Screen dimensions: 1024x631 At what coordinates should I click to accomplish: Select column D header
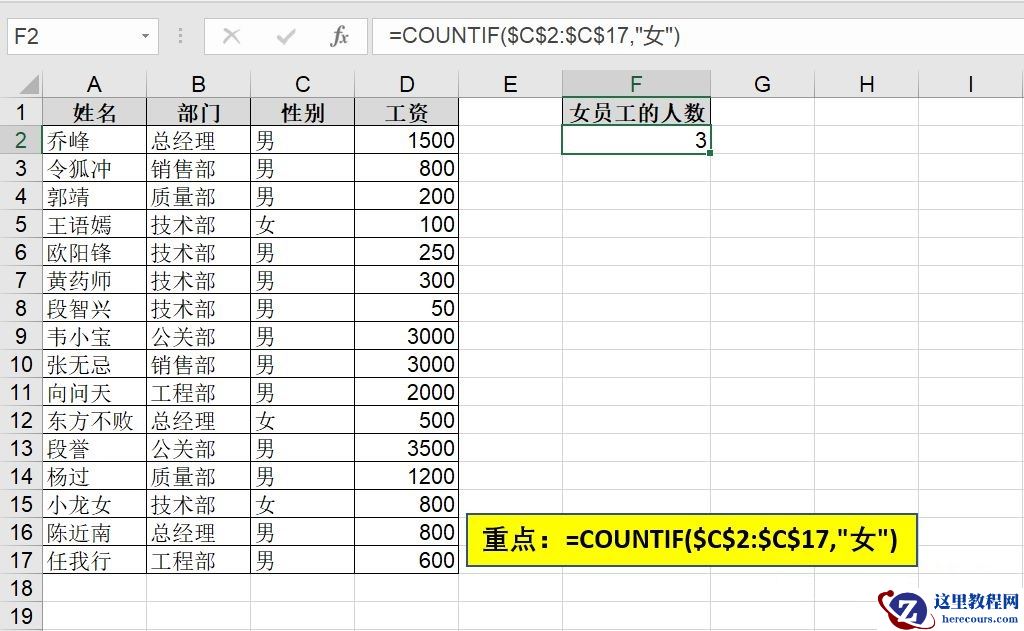click(407, 84)
